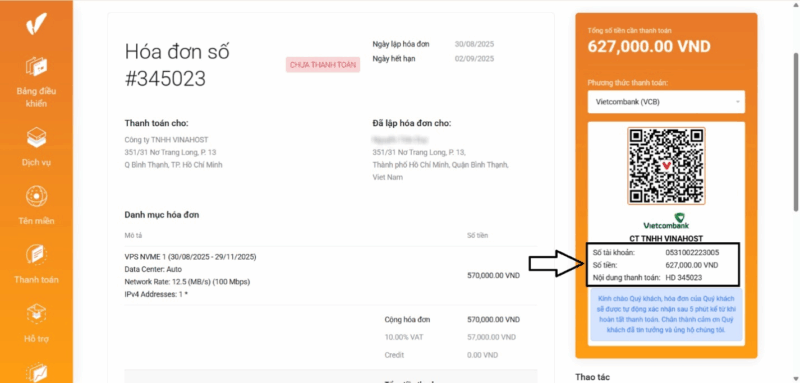800x383 pixels.
Task: Click Phương thức thanh toán label
Action: 628,83
